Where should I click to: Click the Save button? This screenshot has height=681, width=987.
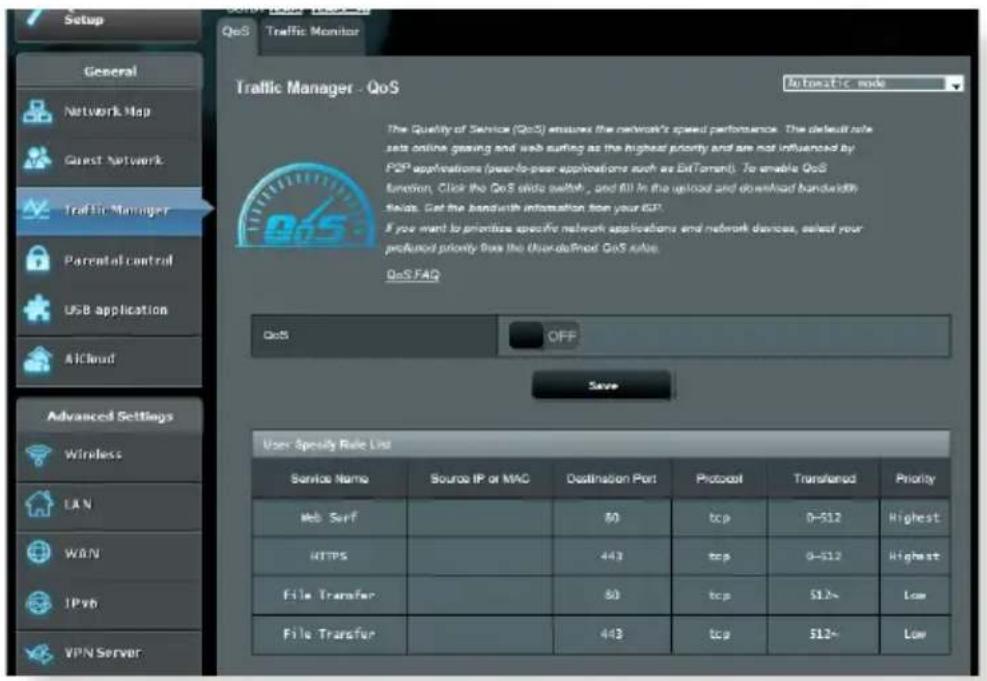click(602, 385)
